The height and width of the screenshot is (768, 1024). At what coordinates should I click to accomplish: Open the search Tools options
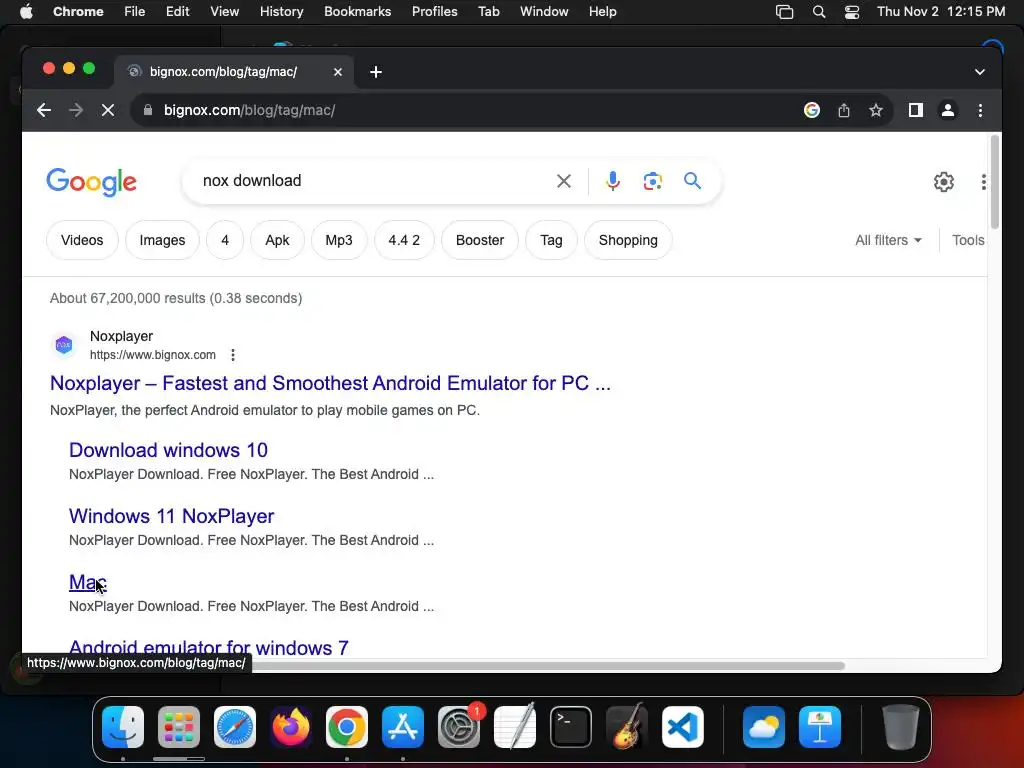968,240
